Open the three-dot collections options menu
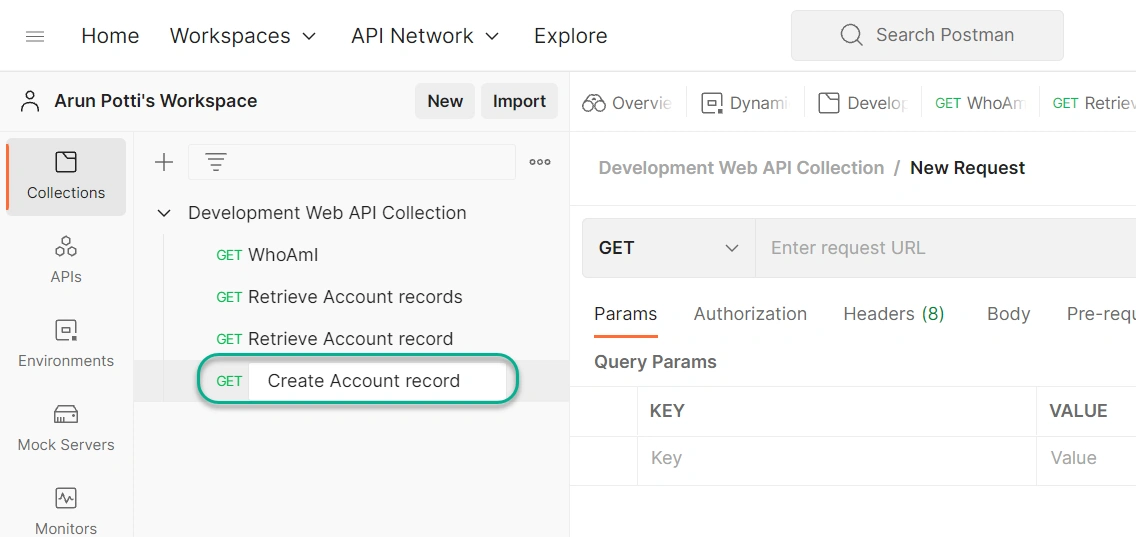The image size is (1136, 537). [540, 162]
